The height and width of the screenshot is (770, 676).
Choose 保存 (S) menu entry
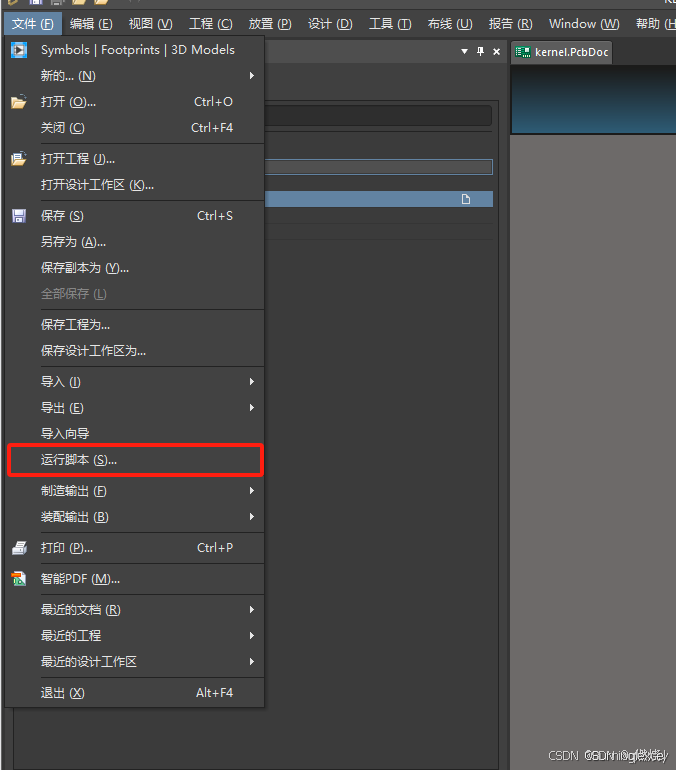coord(135,216)
